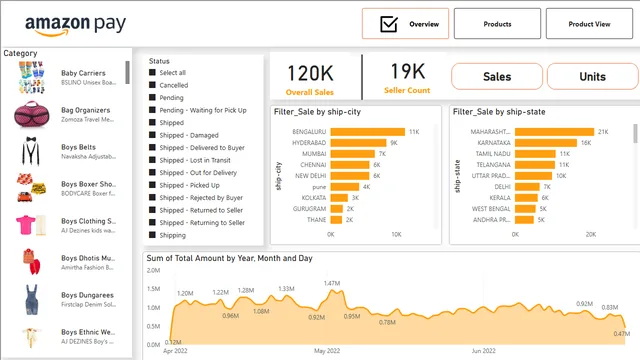Click the Filter_Sale by ship-state title
This screenshot has width=640, height=360.
[499, 112]
